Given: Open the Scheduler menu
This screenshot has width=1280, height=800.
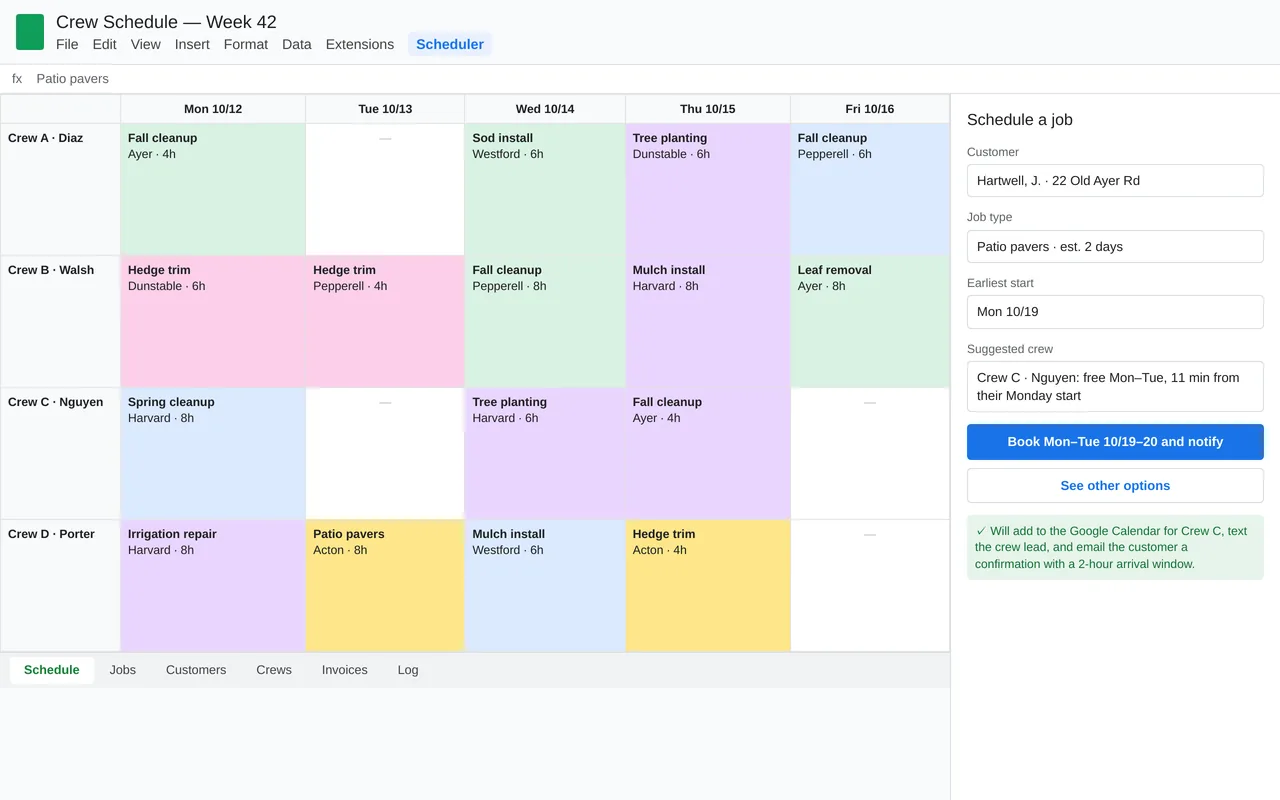Looking at the screenshot, I should [x=450, y=44].
